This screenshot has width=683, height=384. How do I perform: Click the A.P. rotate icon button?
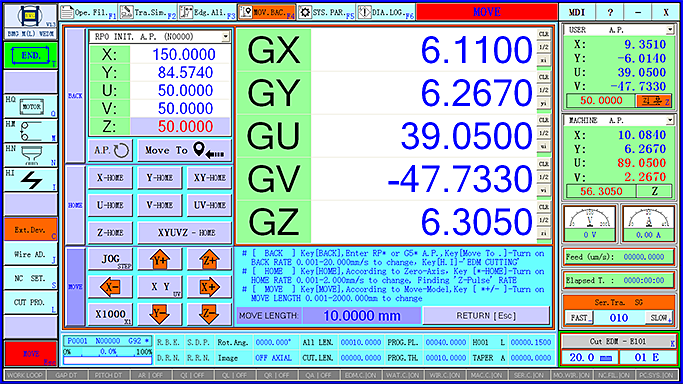(x=111, y=151)
